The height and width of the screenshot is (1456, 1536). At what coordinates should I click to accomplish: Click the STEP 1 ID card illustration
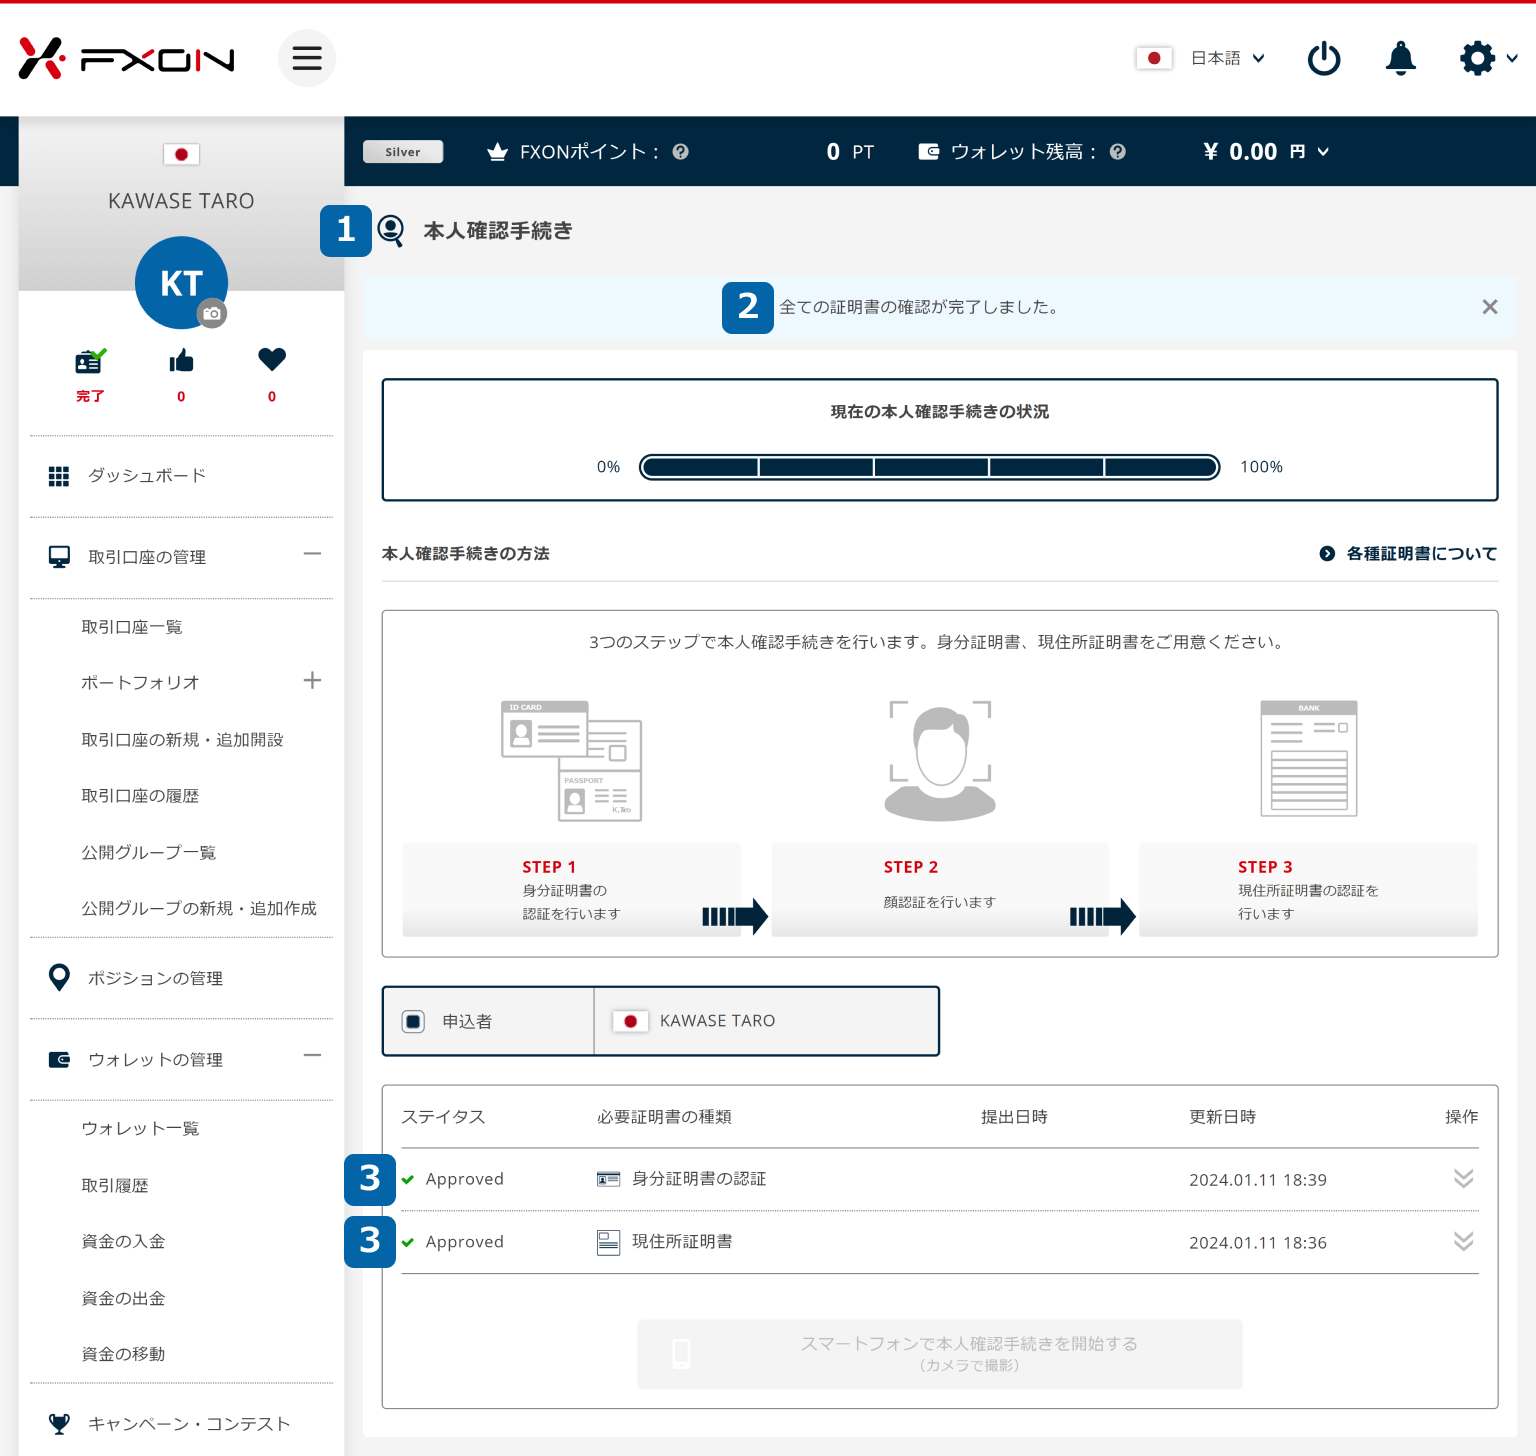point(571,761)
